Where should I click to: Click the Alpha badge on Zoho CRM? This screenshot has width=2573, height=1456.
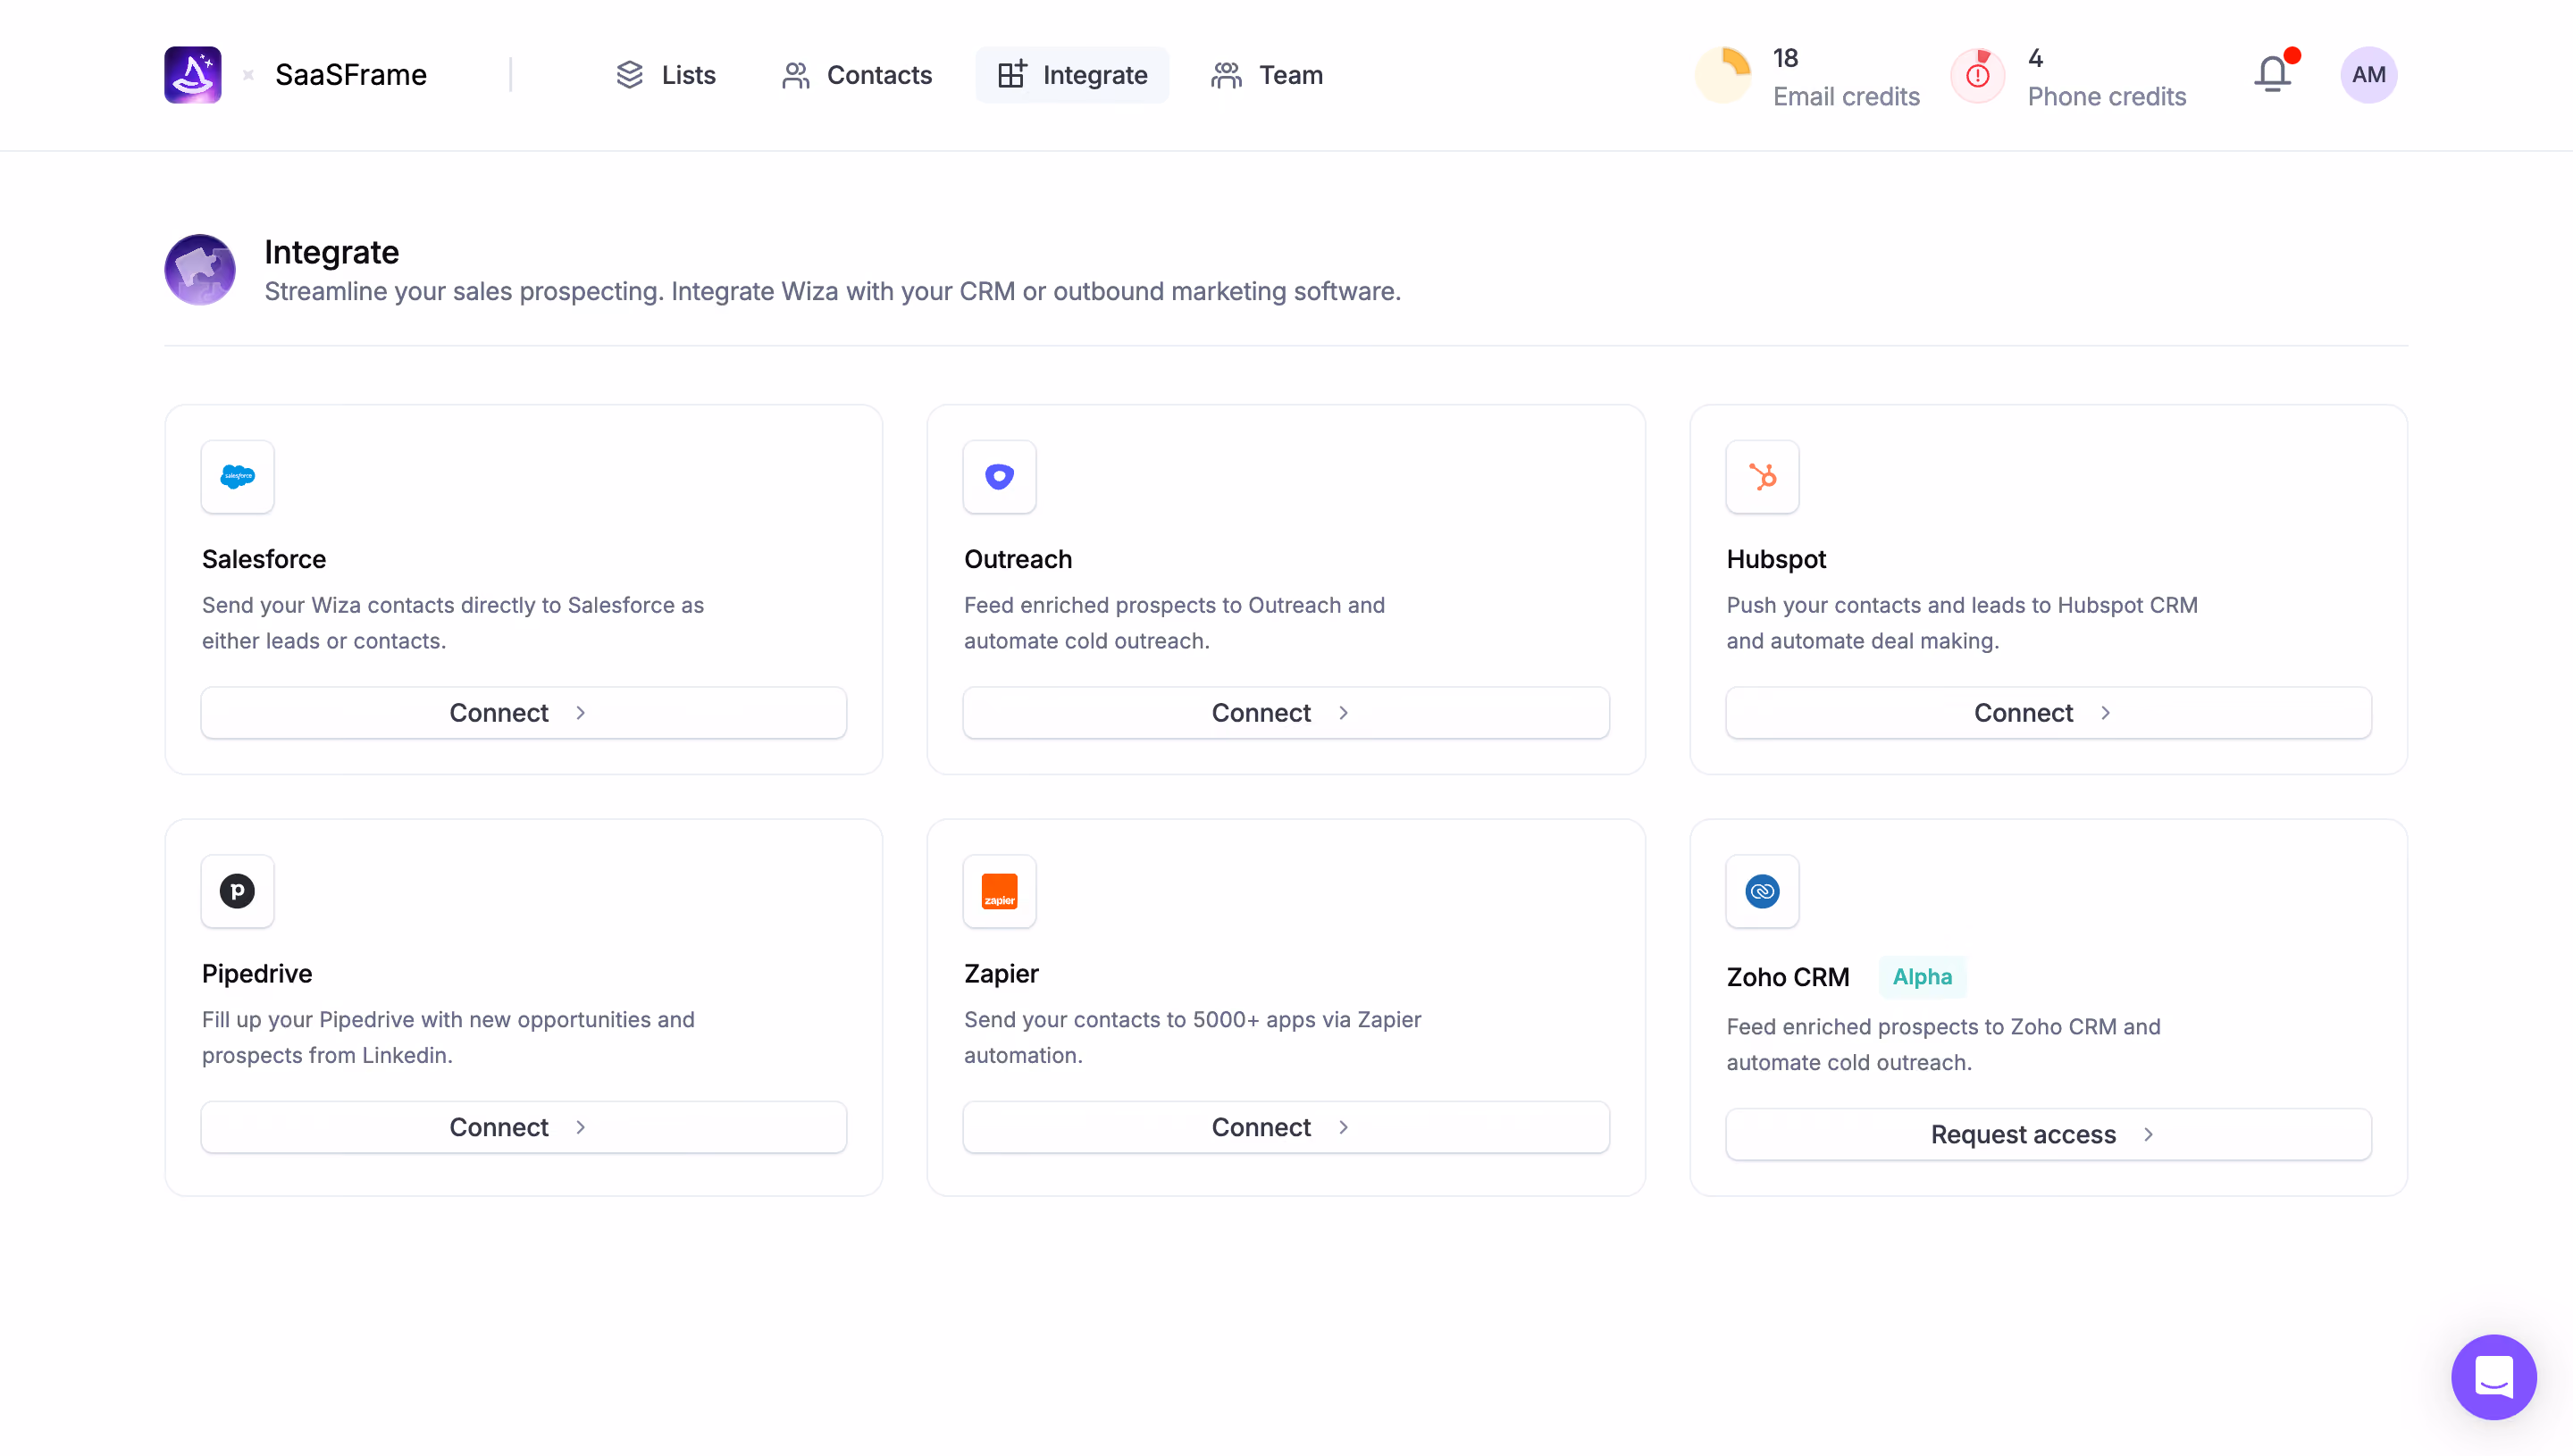click(1922, 977)
